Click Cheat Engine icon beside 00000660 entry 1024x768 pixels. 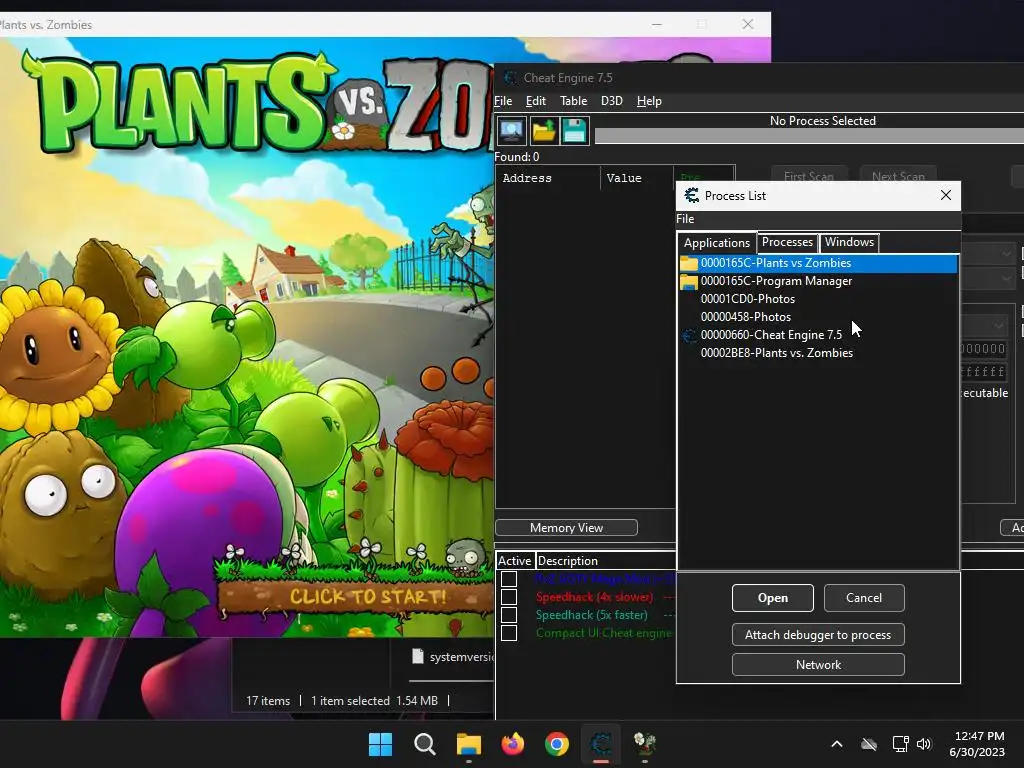pyautogui.click(x=689, y=336)
